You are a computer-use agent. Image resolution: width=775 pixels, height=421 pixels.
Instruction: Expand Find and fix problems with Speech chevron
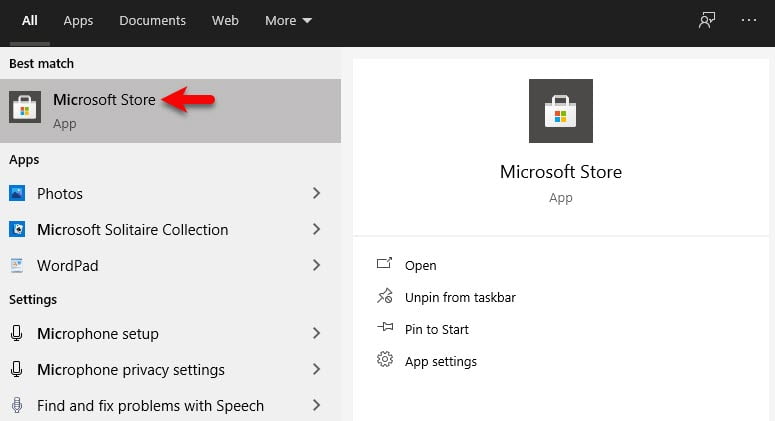(x=316, y=406)
